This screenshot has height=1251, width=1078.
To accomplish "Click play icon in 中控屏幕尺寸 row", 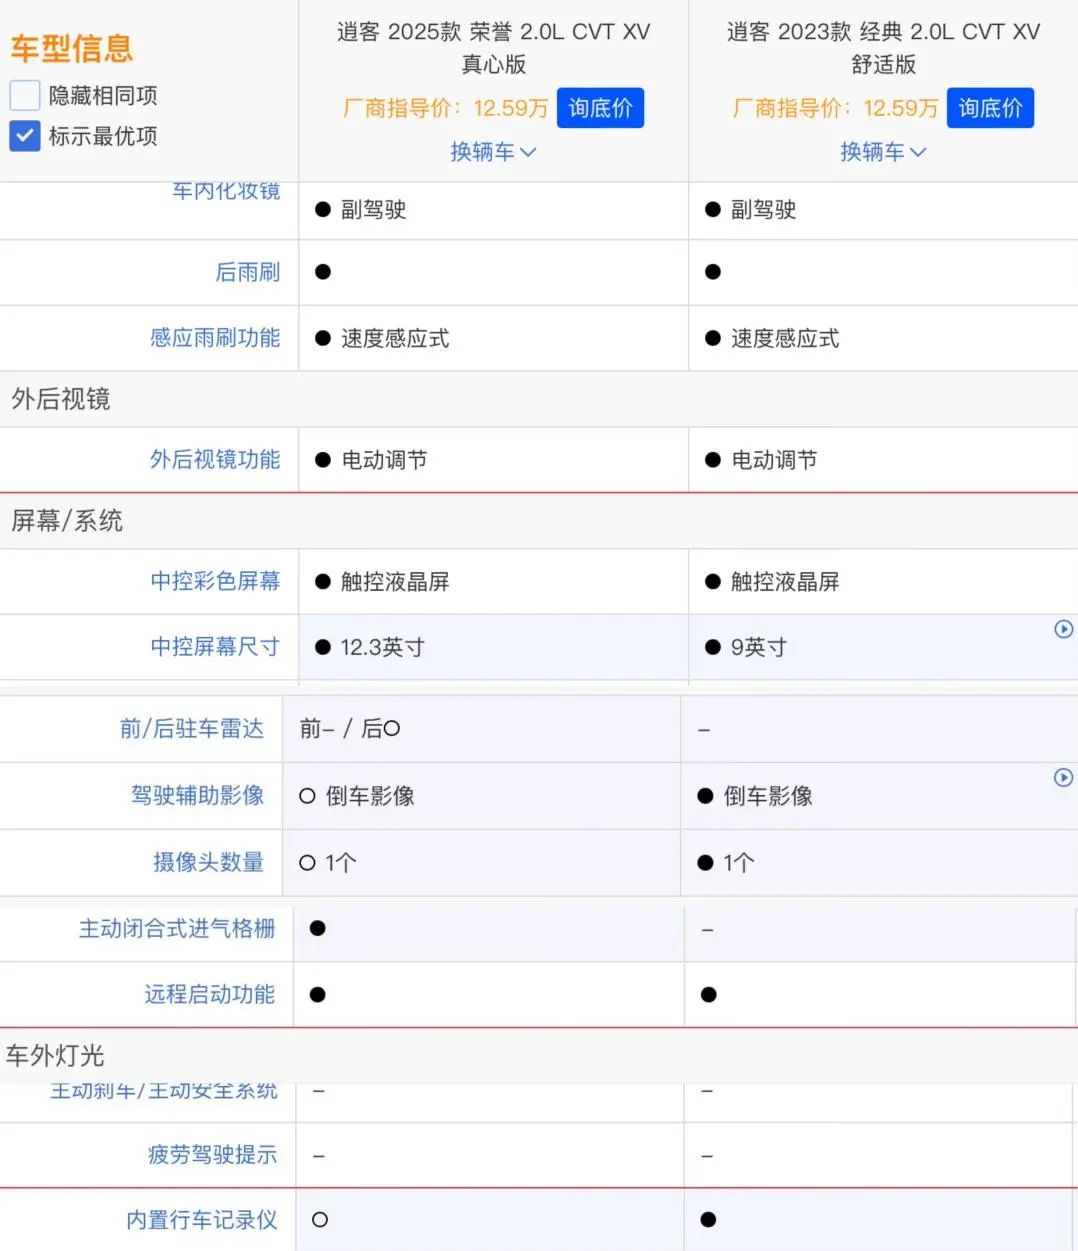I will point(1064,629).
